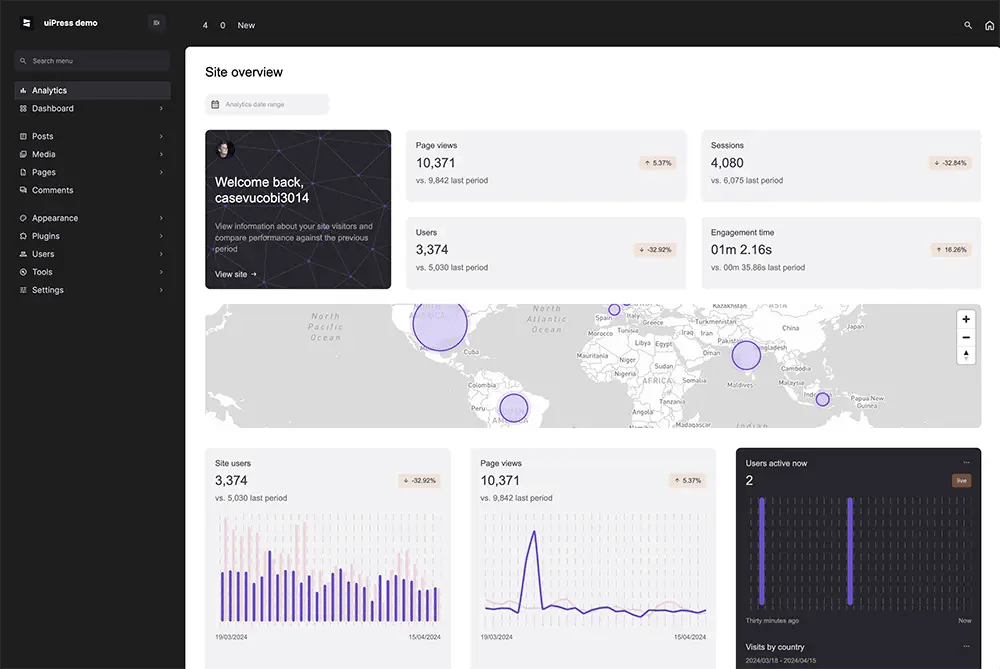Click the Tools menu icon

[23, 272]
